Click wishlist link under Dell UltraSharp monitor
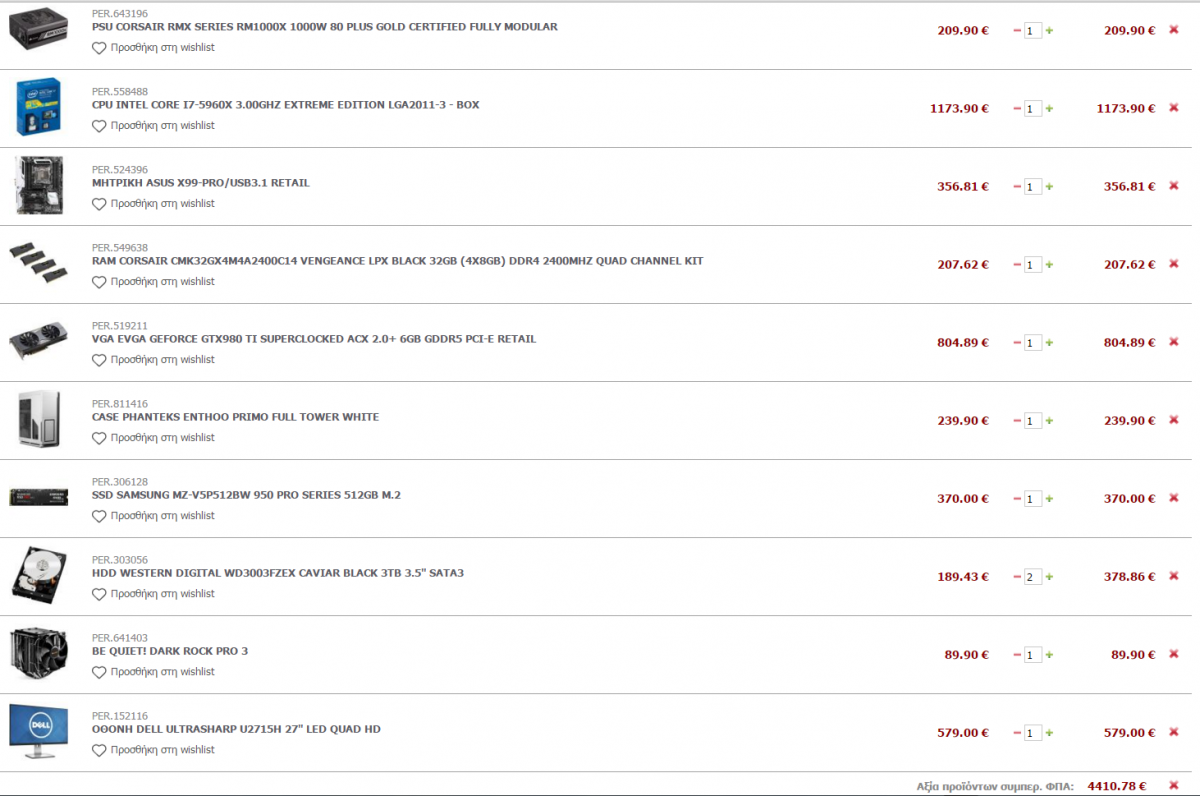Screen dimensions: 1200x796 point(153,750)
